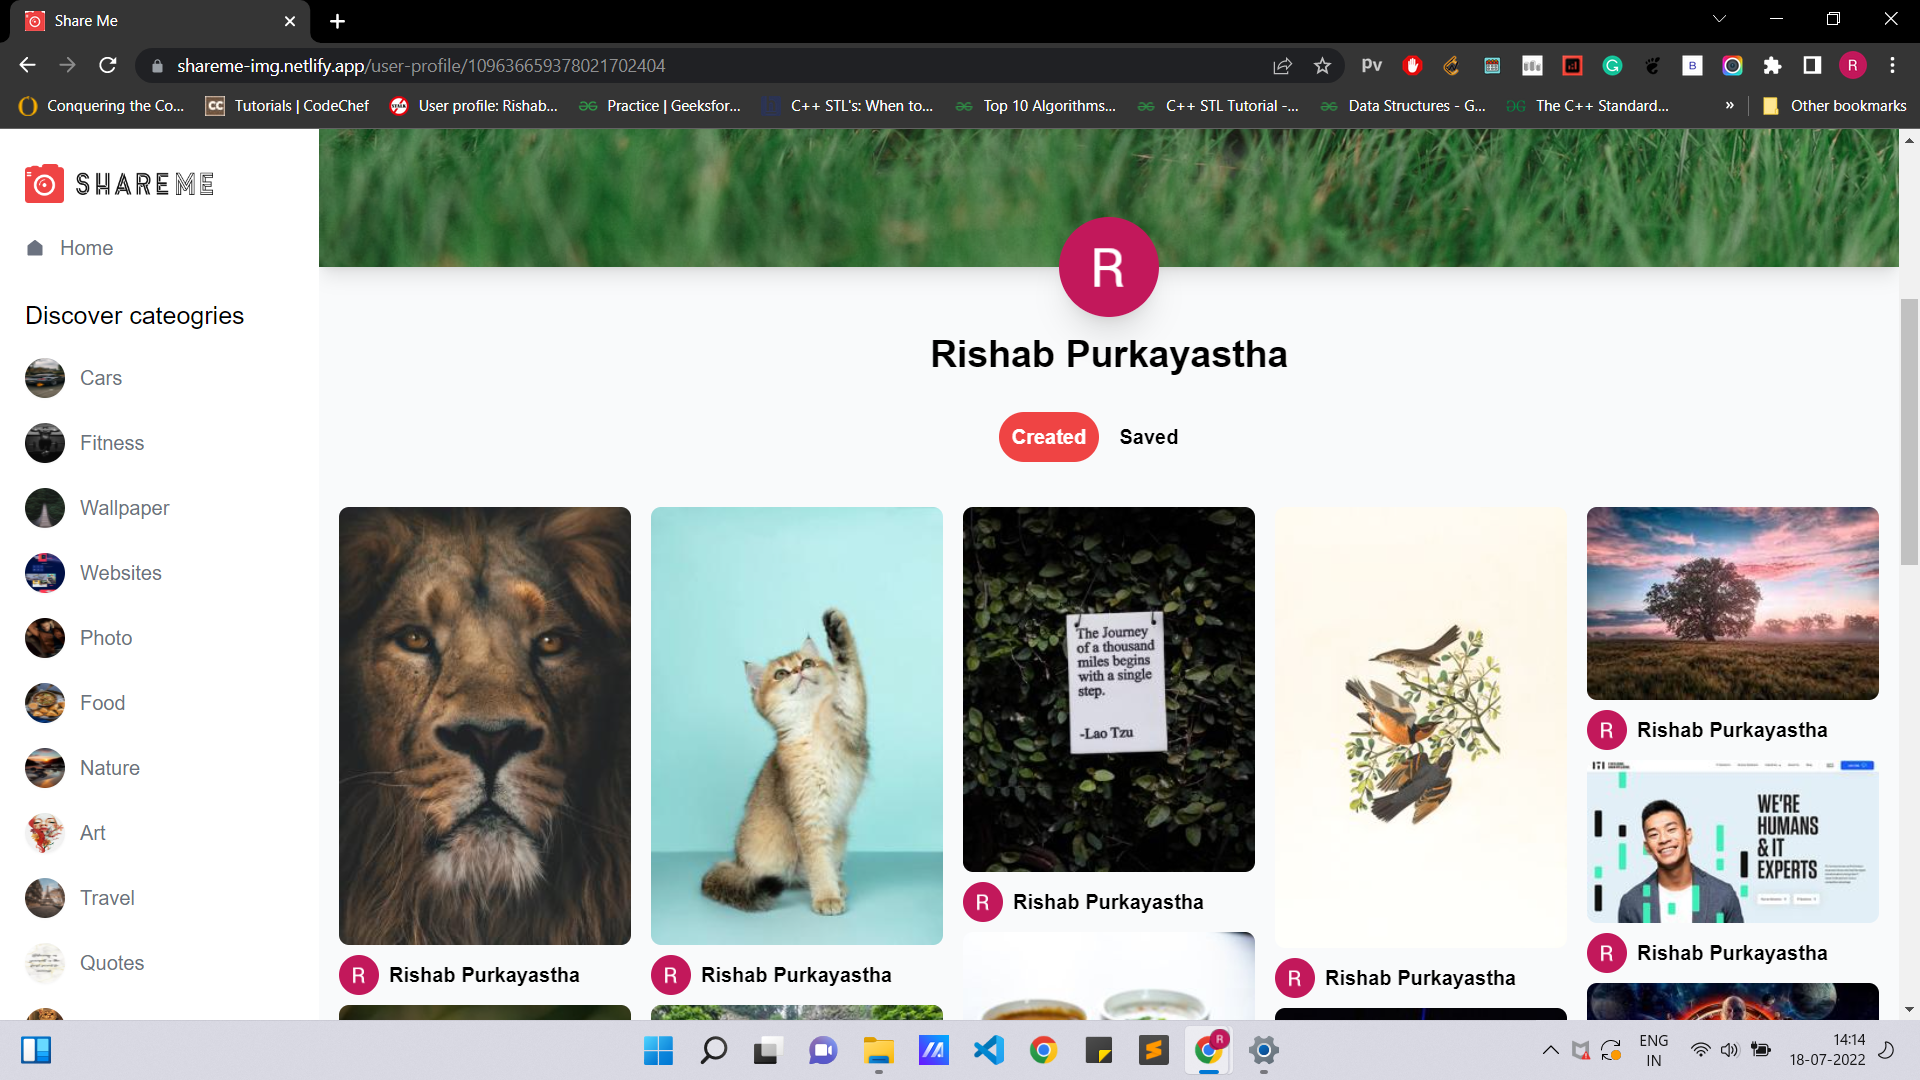The width and height of the screenshot is (1920, 1080).
Task: Select the Wallpaper category icon
Action: point(44,508)
